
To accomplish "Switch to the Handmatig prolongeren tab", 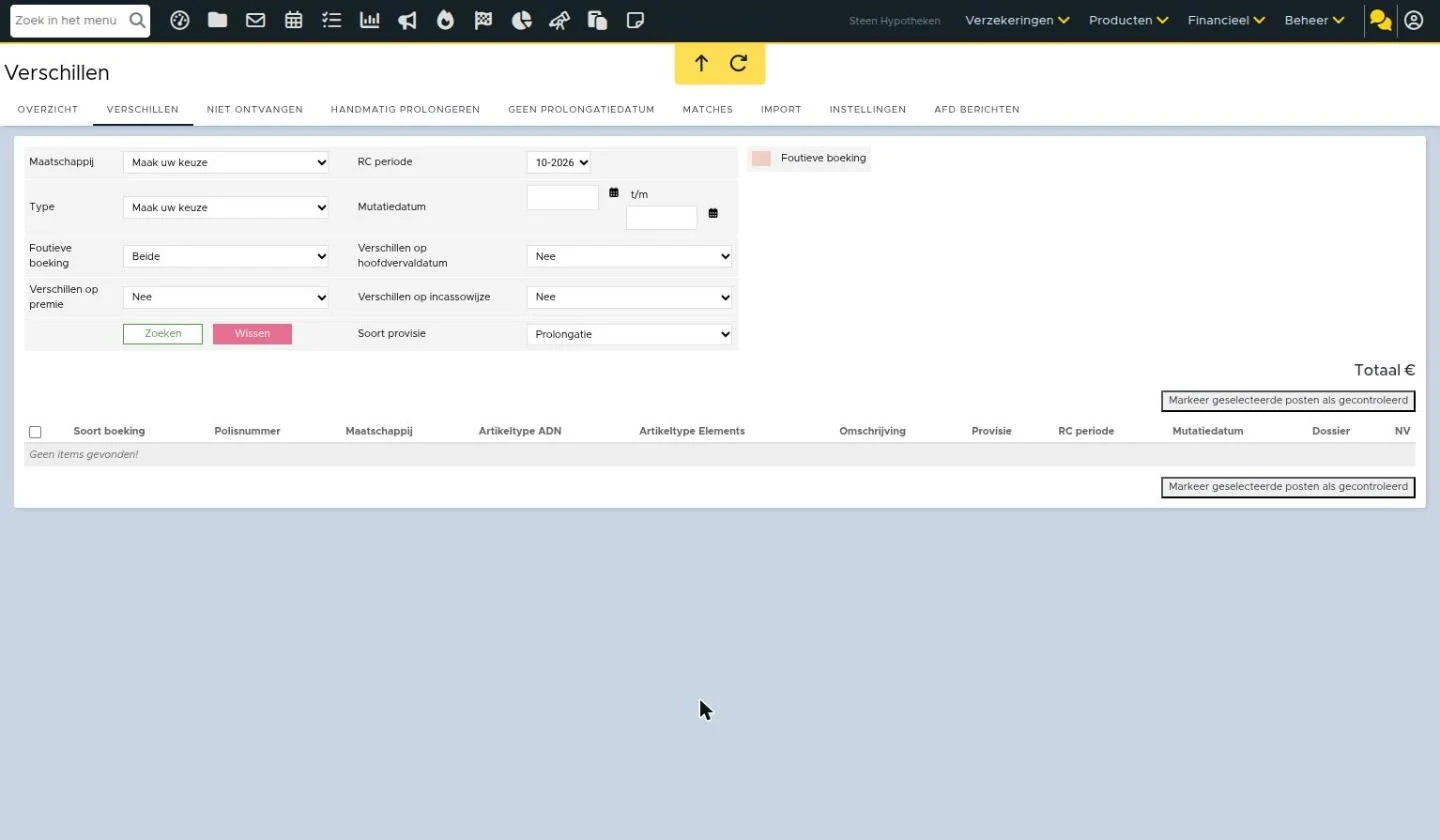I will (x=405, y=109).
